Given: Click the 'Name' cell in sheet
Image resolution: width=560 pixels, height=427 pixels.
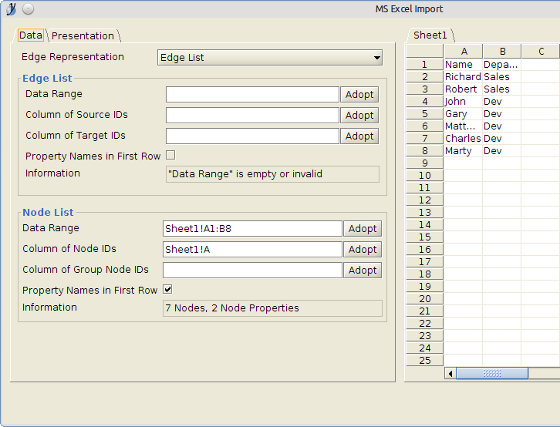Looking at the screenshot, I should (463, 65).
